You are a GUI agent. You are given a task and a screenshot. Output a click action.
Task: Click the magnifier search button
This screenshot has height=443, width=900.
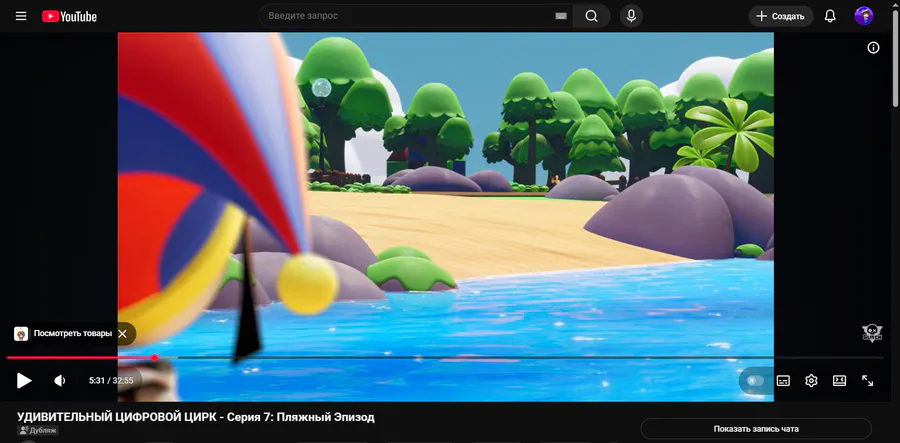[592, 16]
